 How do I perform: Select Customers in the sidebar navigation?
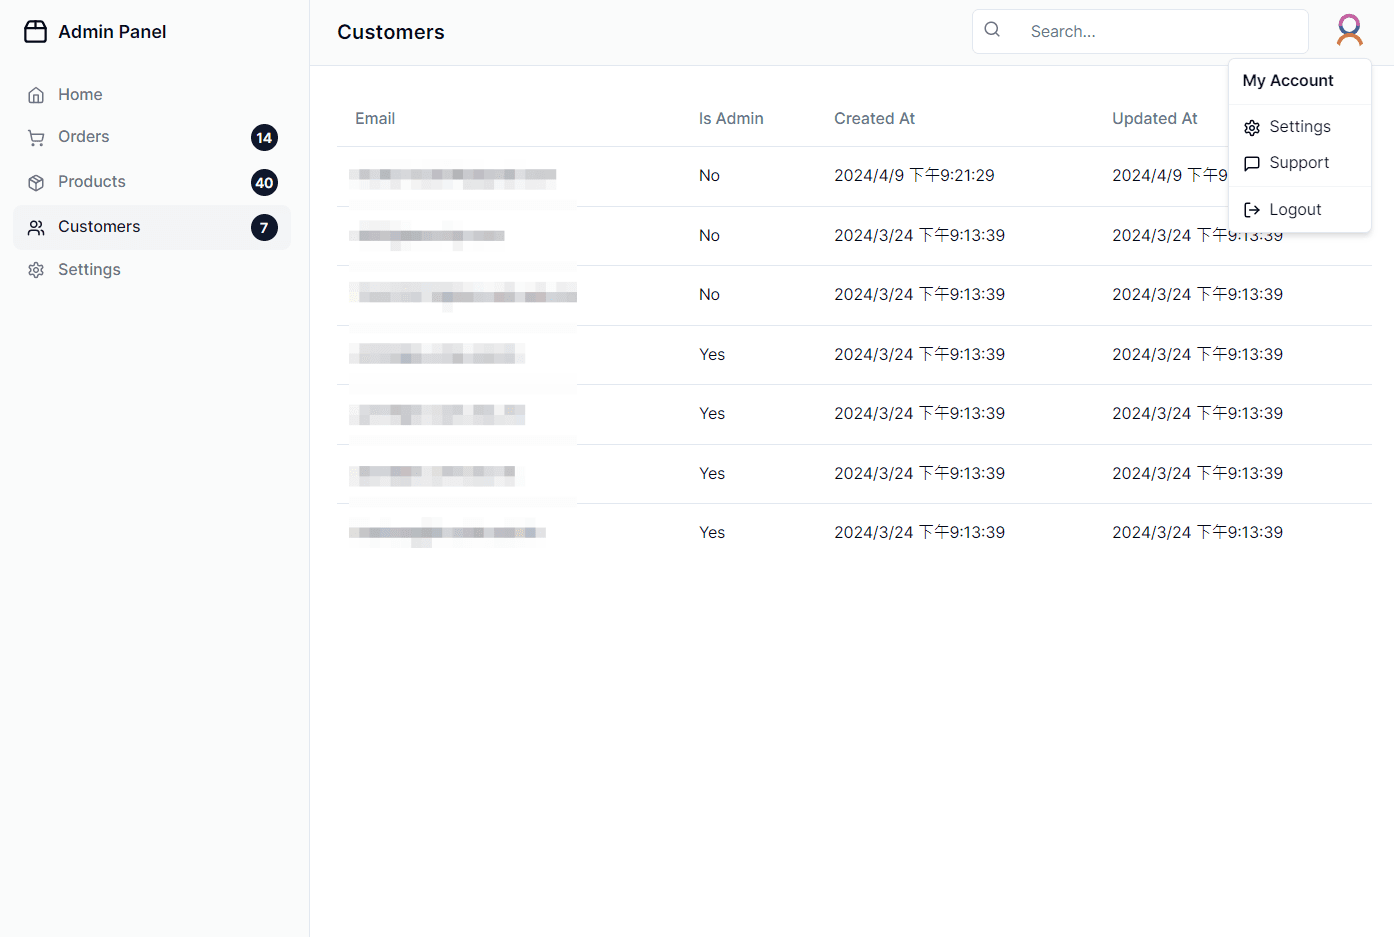click(x=152, y=228)
